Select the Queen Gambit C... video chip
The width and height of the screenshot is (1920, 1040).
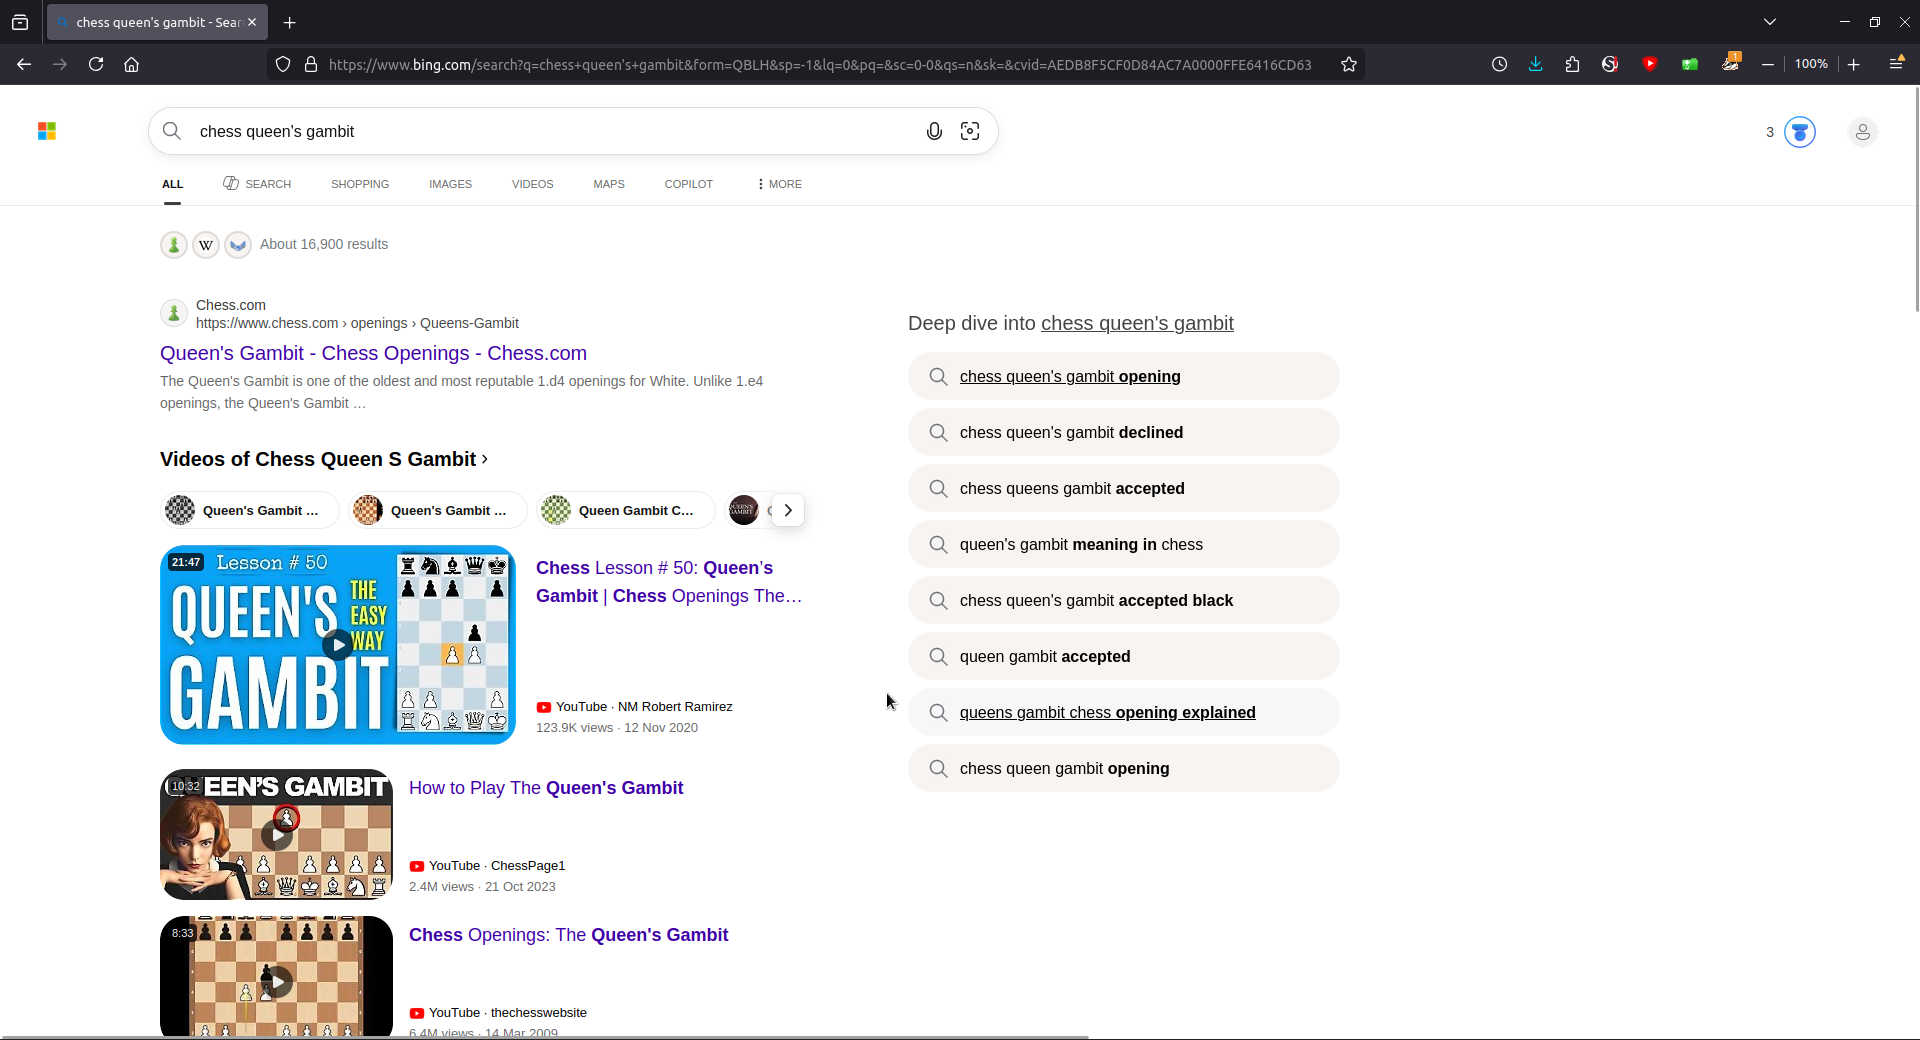[x=626, y=510]
